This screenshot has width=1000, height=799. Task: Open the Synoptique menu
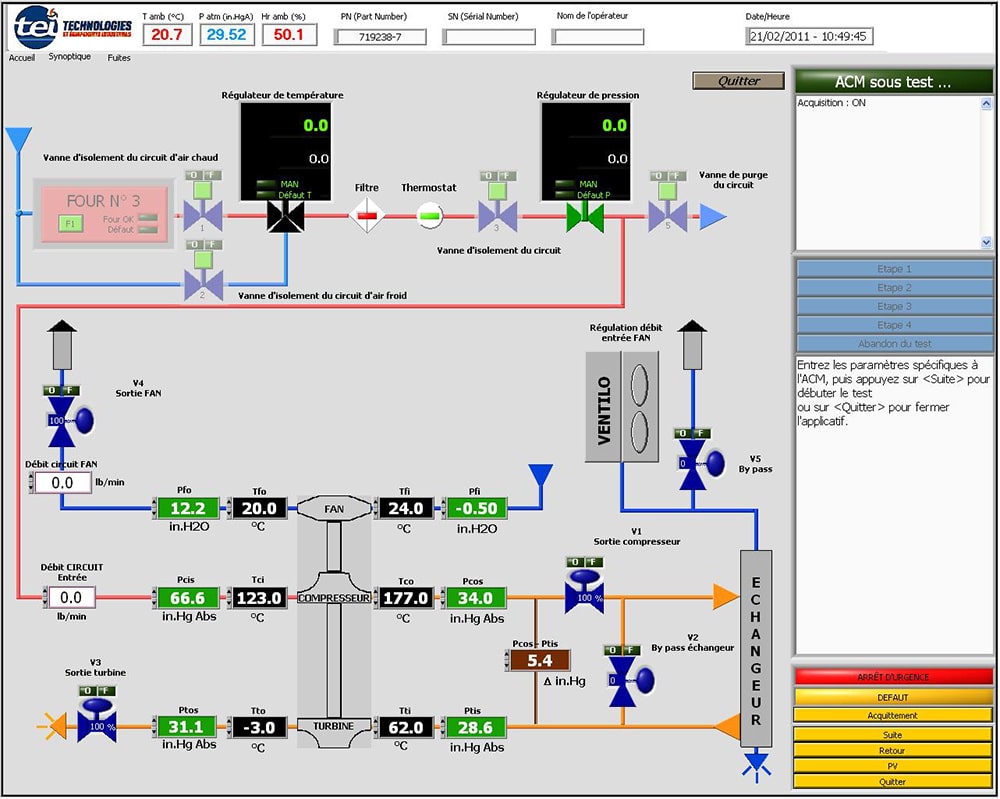coord(69,57)
